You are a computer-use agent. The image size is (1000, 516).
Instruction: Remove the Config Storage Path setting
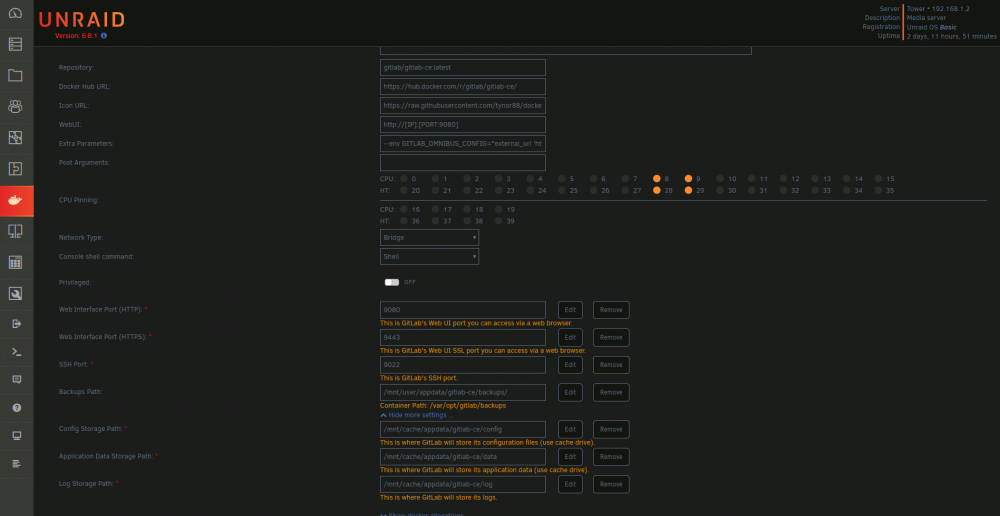(x=611, y=429)
